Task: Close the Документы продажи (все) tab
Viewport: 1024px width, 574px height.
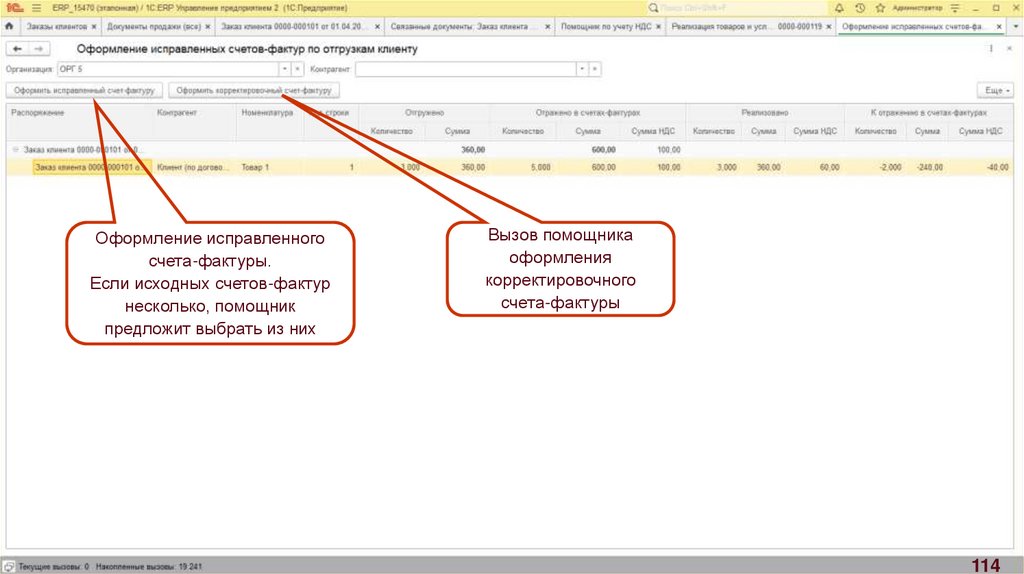Action: (x=208, y=27)
